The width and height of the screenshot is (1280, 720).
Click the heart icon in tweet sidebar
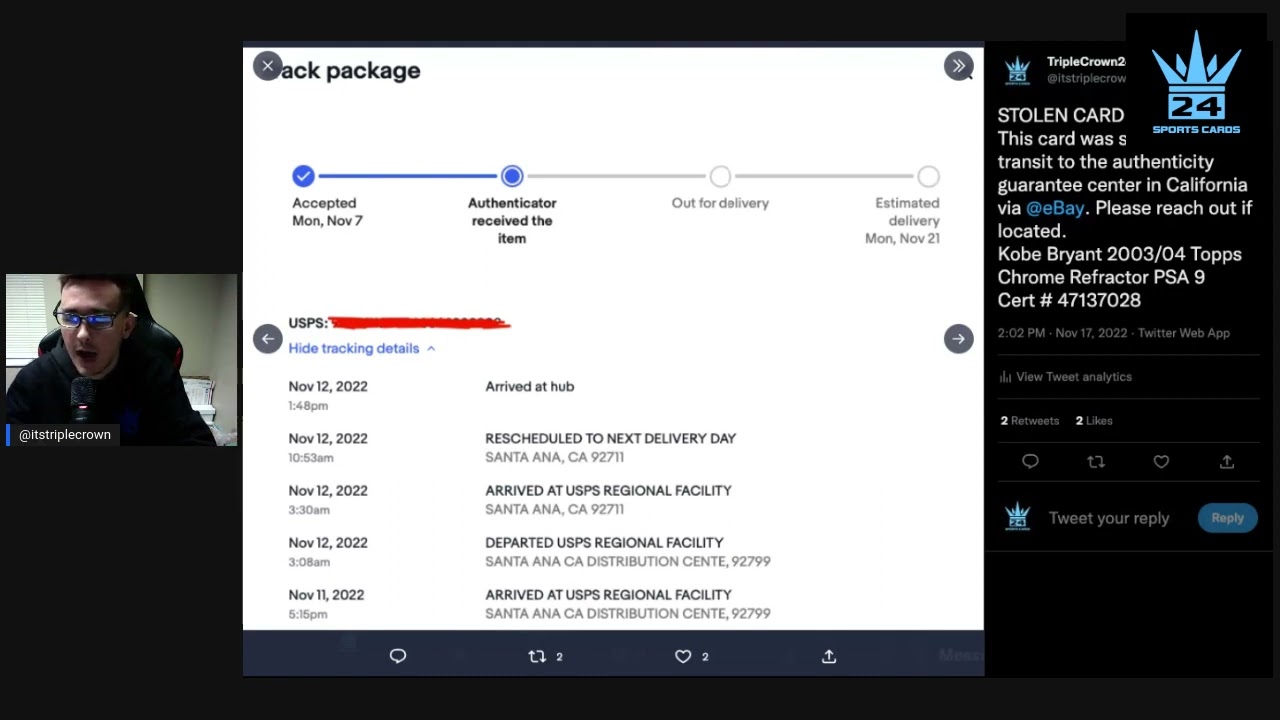coord(1161,461)
